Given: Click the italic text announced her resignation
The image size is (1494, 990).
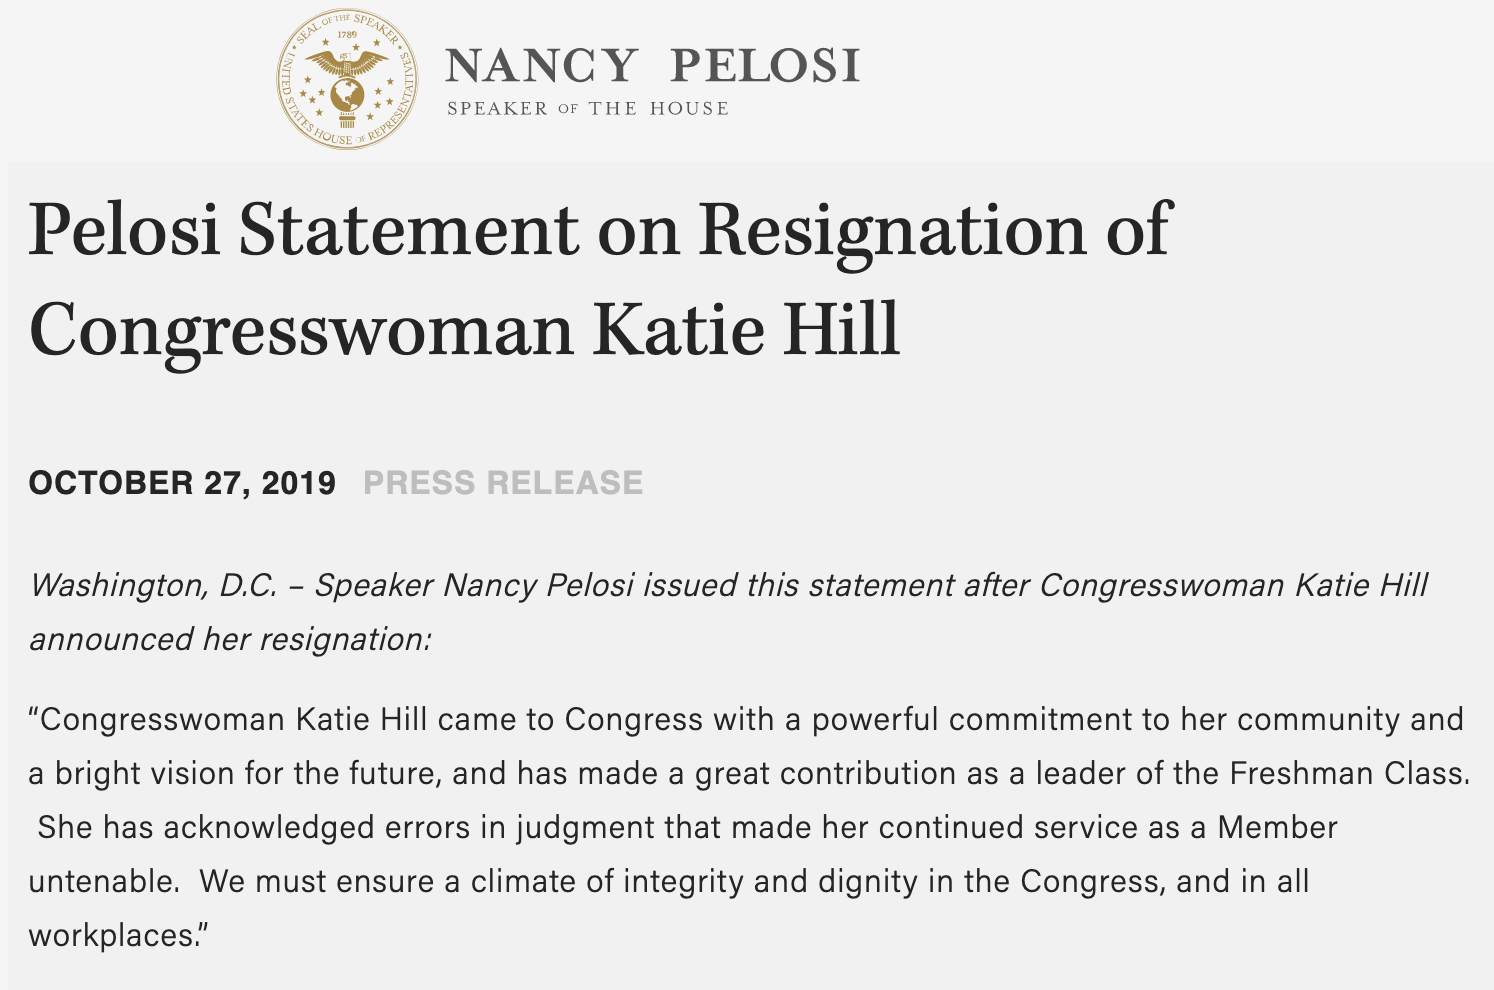Looking at the screenshot, I should click(x=230, y=639).
